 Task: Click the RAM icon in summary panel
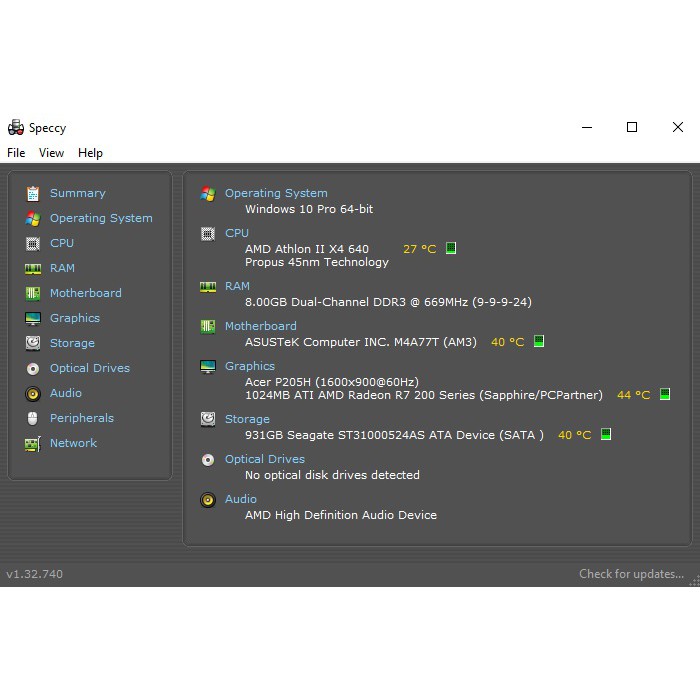coord(208,287)
